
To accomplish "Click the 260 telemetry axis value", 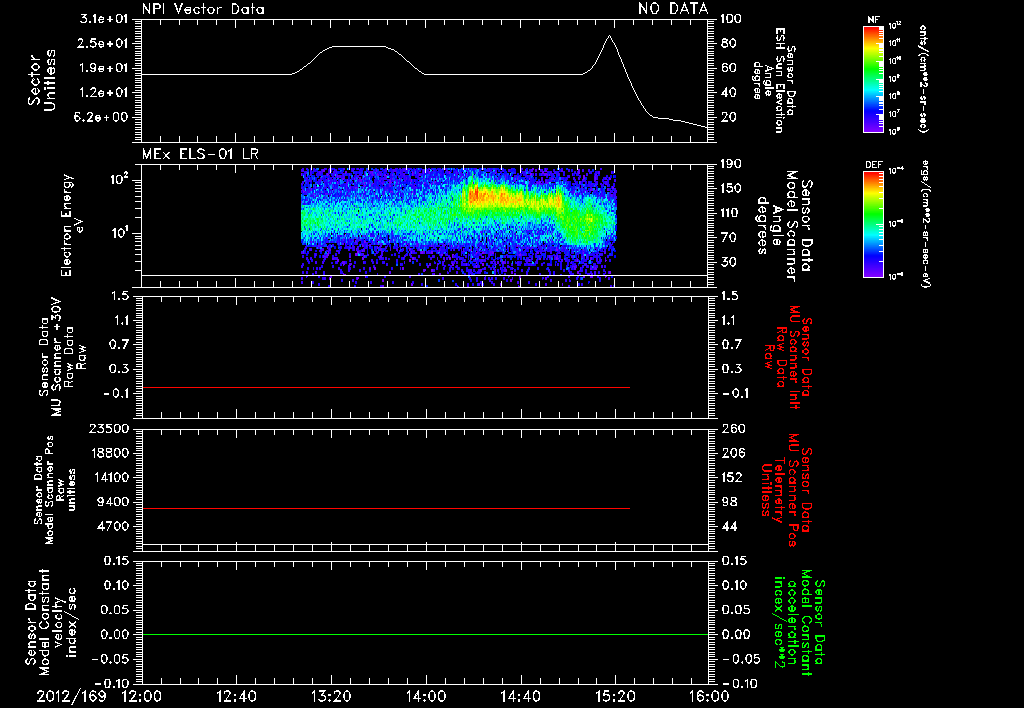I will click(x=733, y=428).
